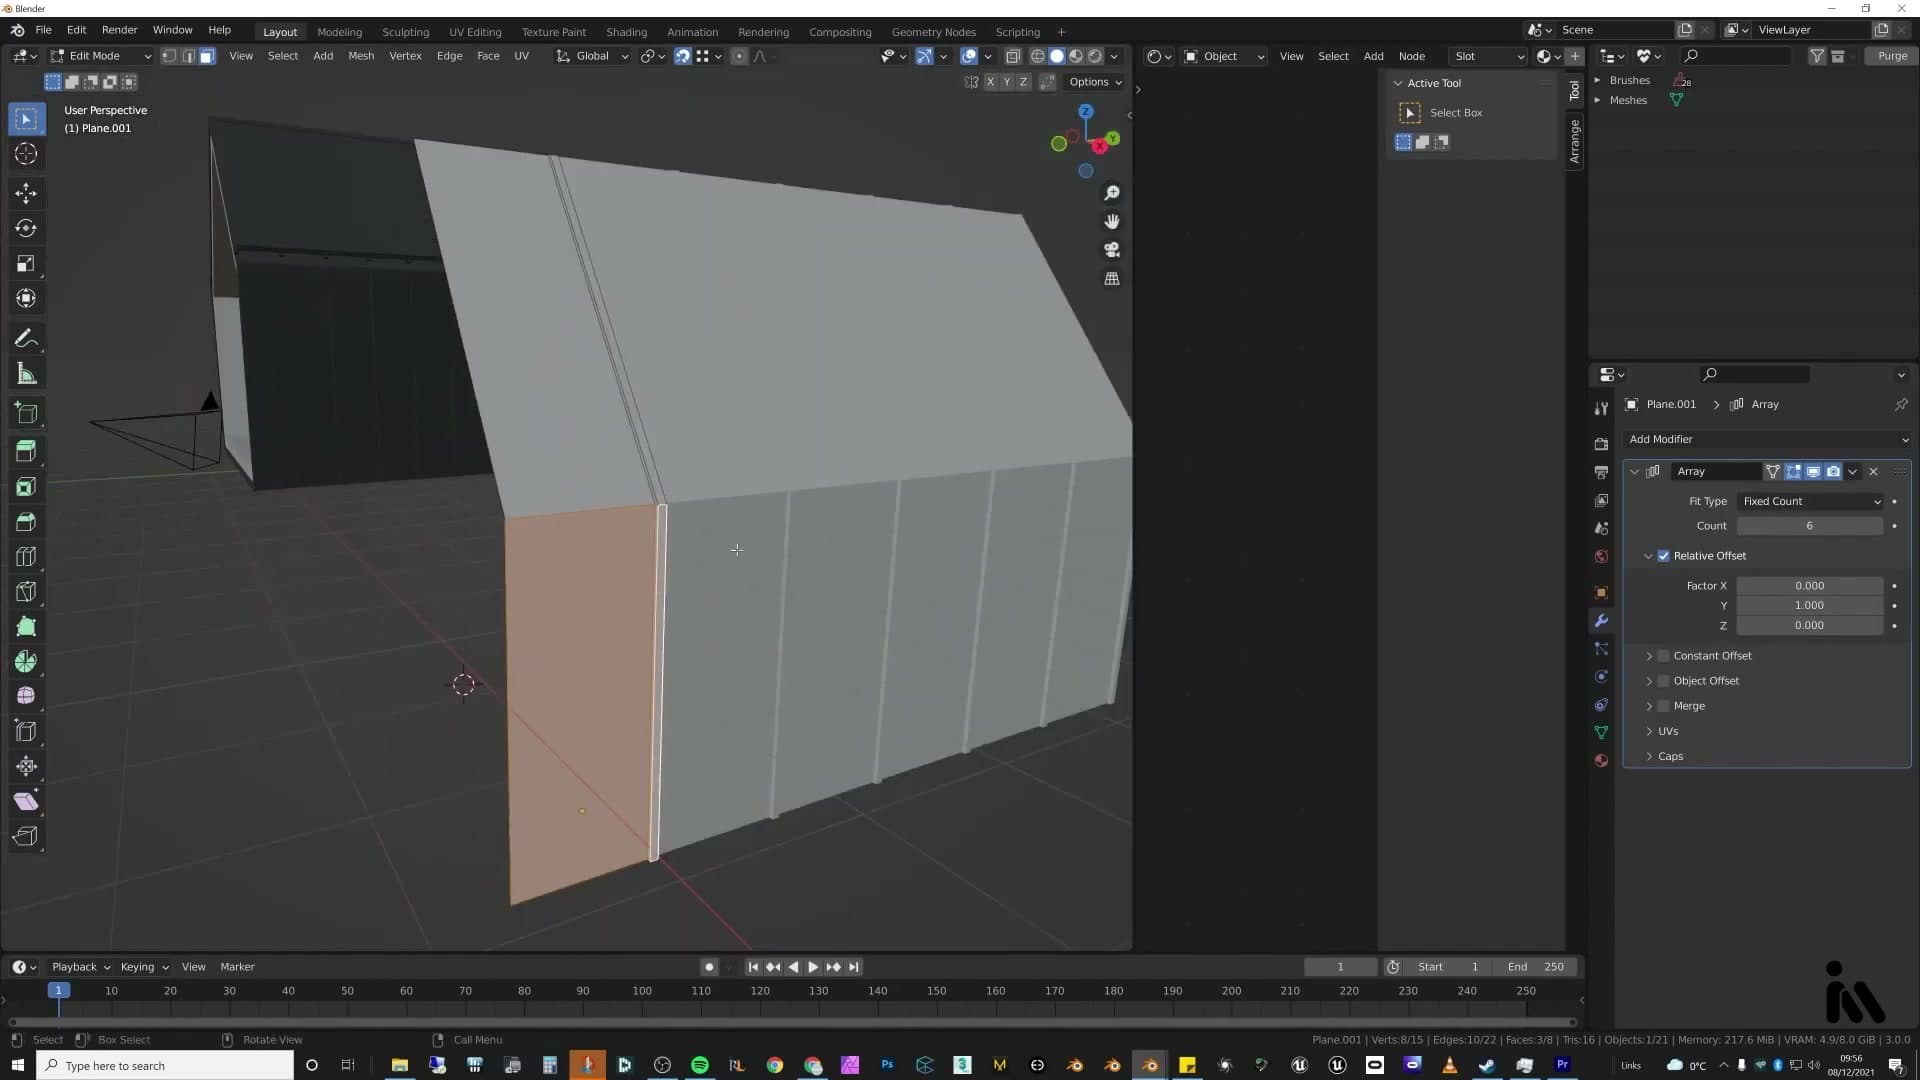This screenshot has height=1080, width=1920.
Task: Click the zoom viewport magnifier icon
Action: 1111,193
